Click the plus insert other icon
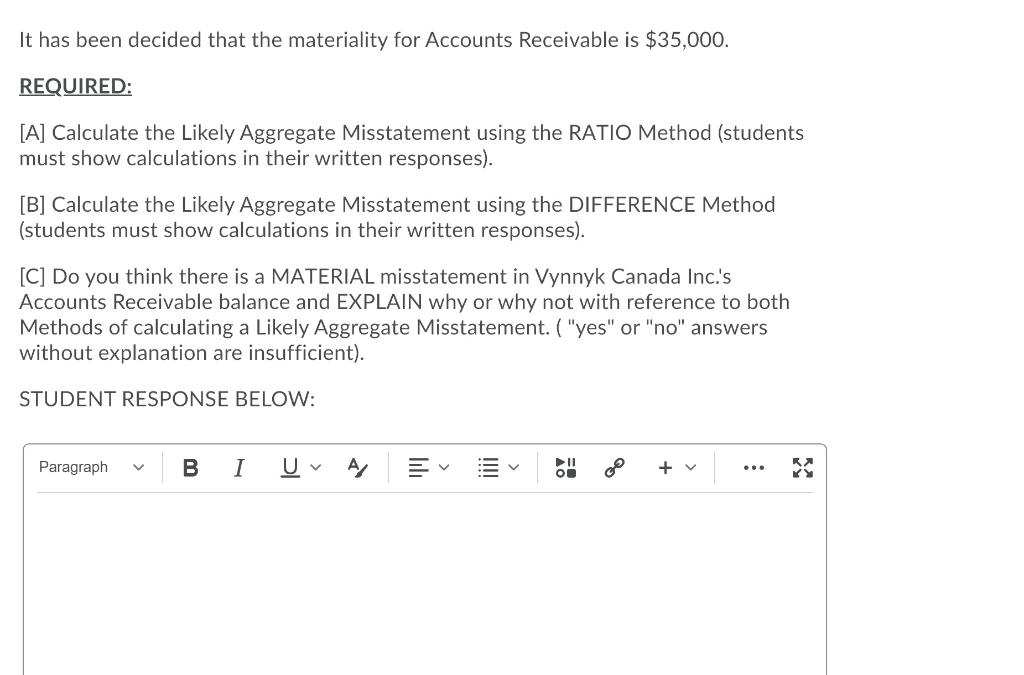Viewport: 1024px width, 675px height. pyautogui.click(x=665, y=467)
